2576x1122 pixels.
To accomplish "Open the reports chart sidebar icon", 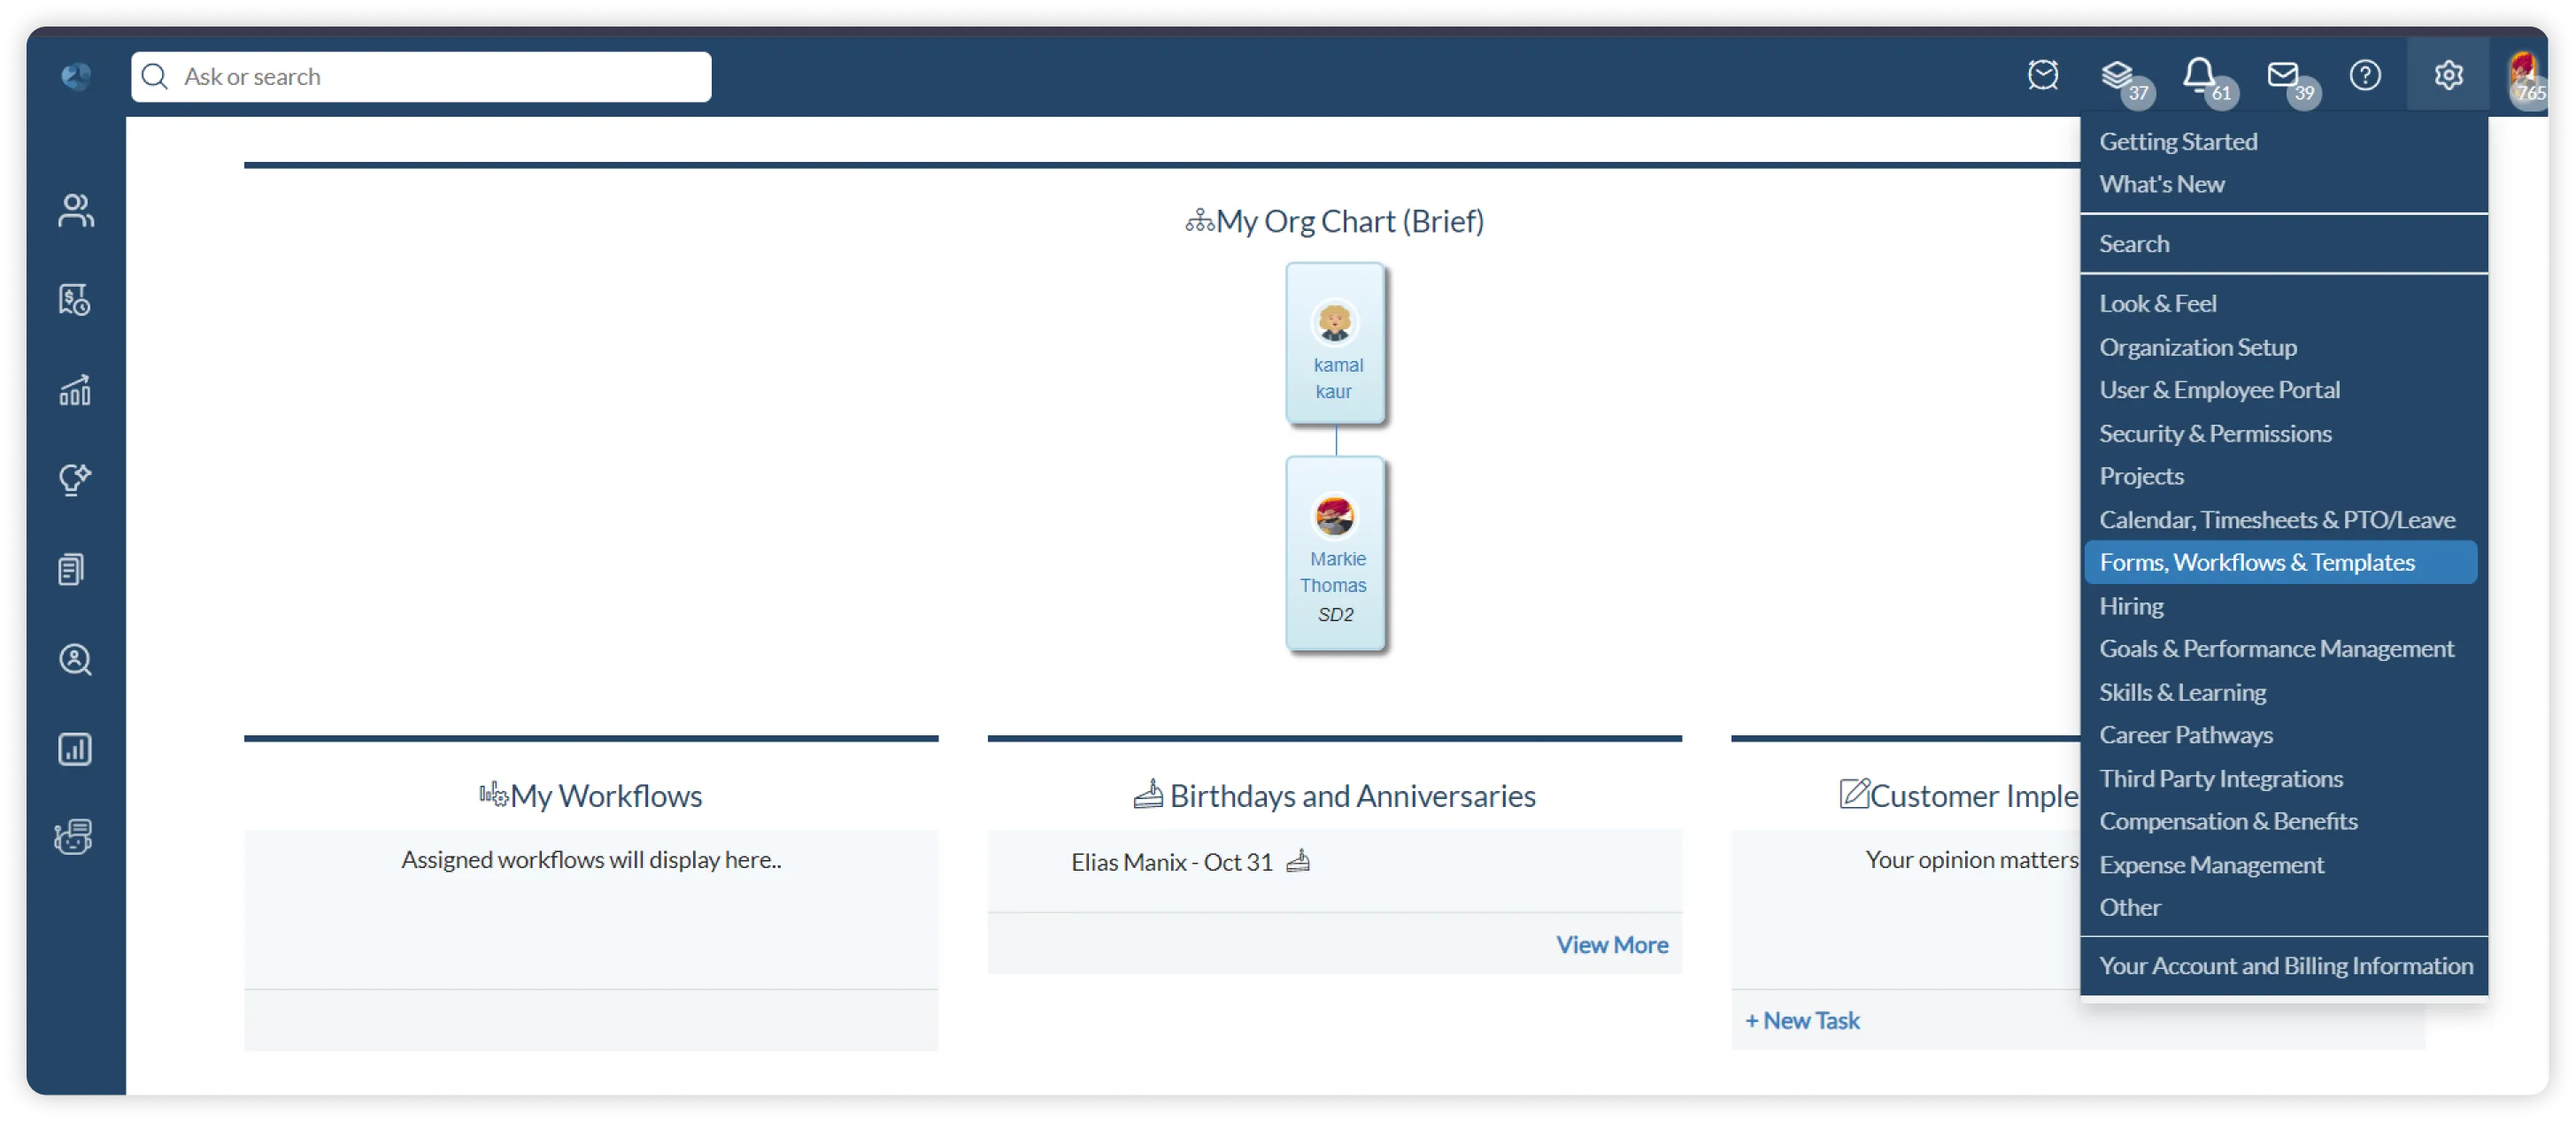I will click(75, 749).
